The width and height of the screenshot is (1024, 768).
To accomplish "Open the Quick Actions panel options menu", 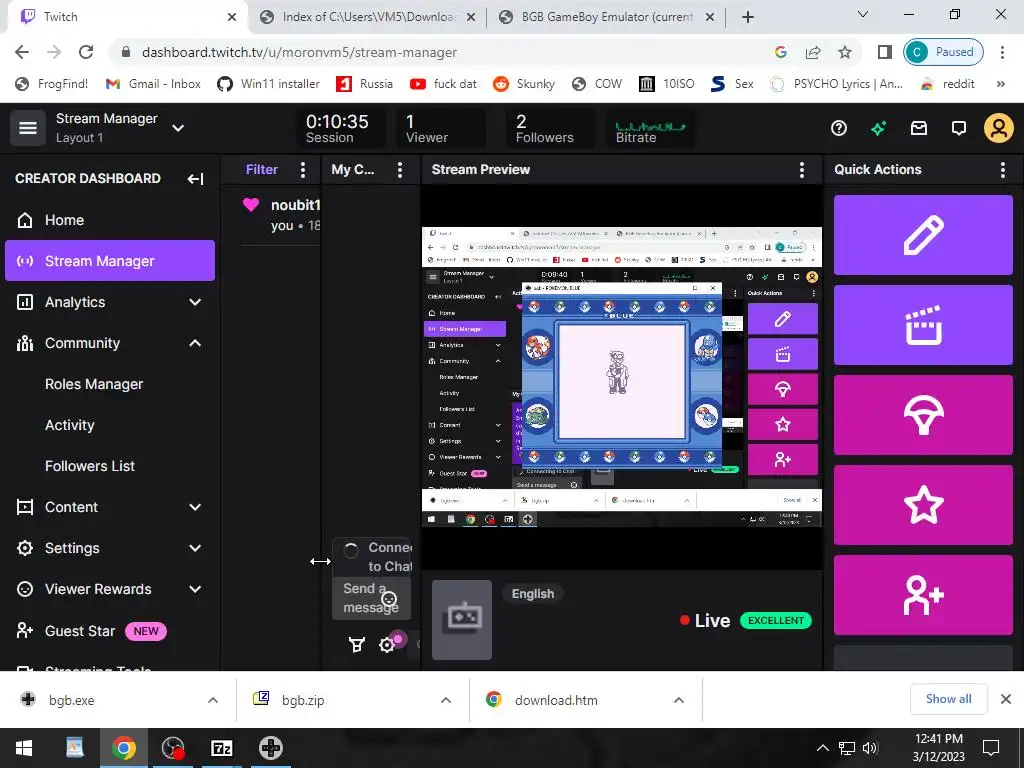I will [x=1002, y=170].
